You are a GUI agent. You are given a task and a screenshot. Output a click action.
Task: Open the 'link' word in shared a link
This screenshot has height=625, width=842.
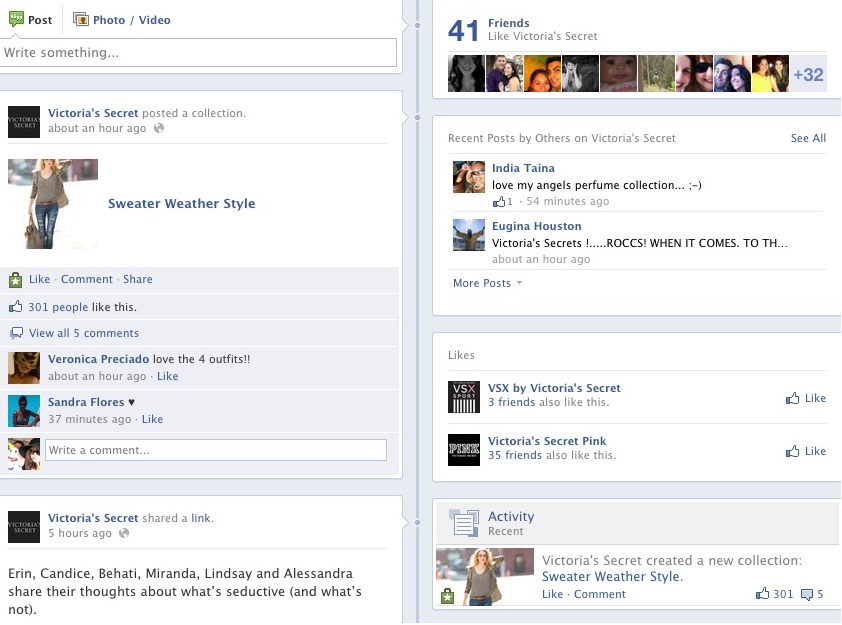[201, 518]
